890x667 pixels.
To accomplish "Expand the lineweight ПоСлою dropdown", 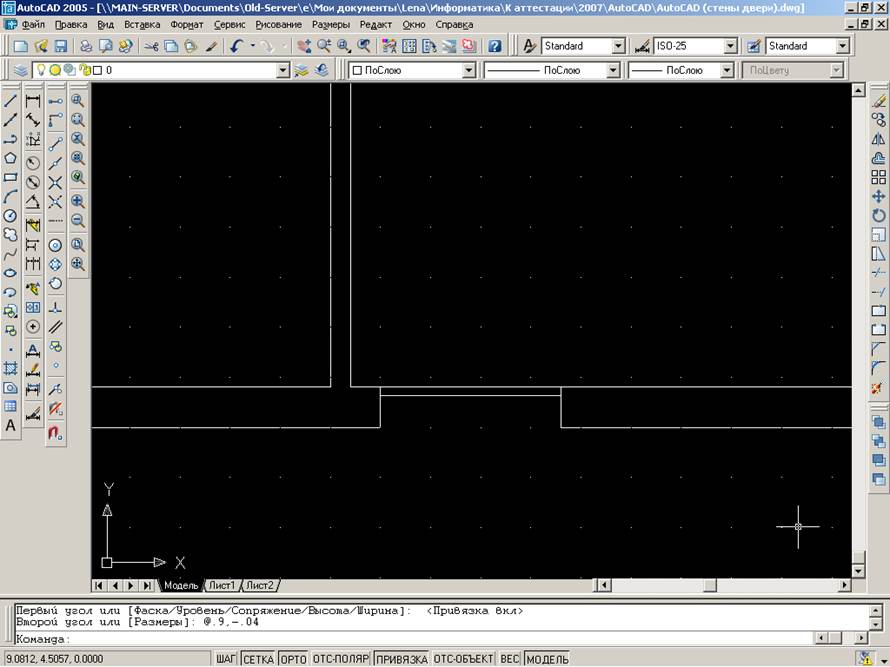I will coord(727,70).
